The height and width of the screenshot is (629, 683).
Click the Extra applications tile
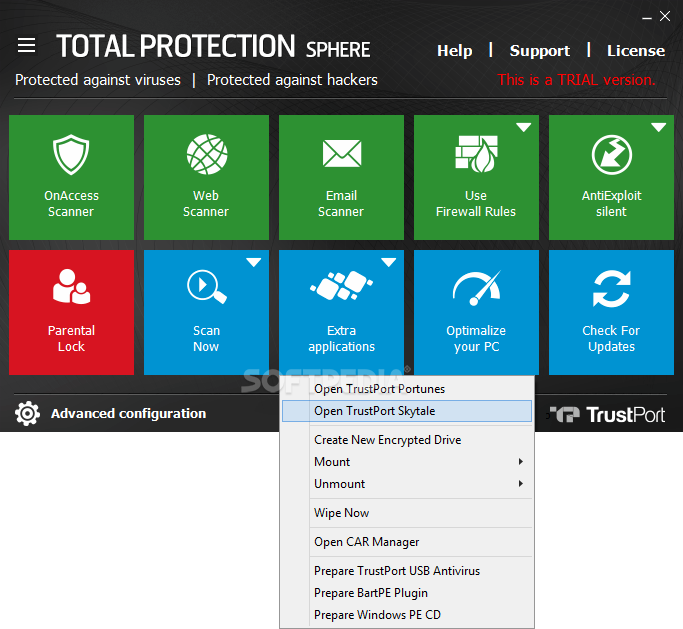pyautogui.click(x=342, y=312)
